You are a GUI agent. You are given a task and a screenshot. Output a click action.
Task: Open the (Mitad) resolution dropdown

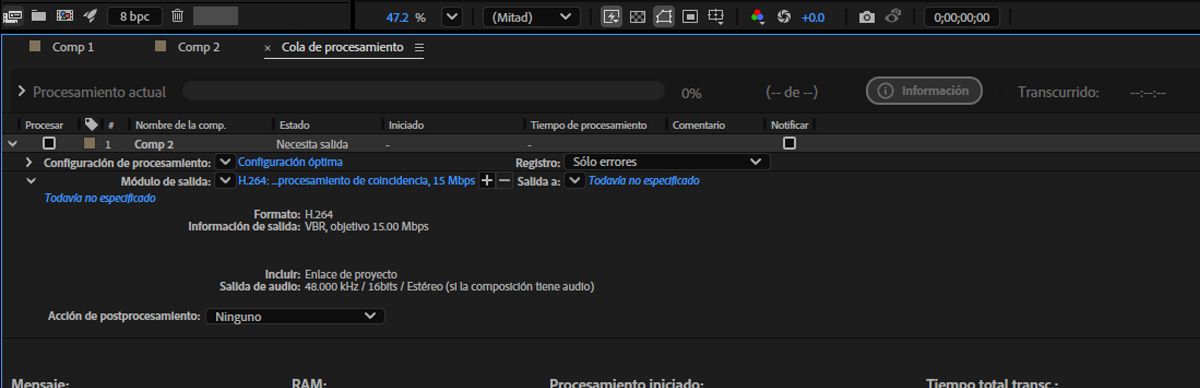532,17
